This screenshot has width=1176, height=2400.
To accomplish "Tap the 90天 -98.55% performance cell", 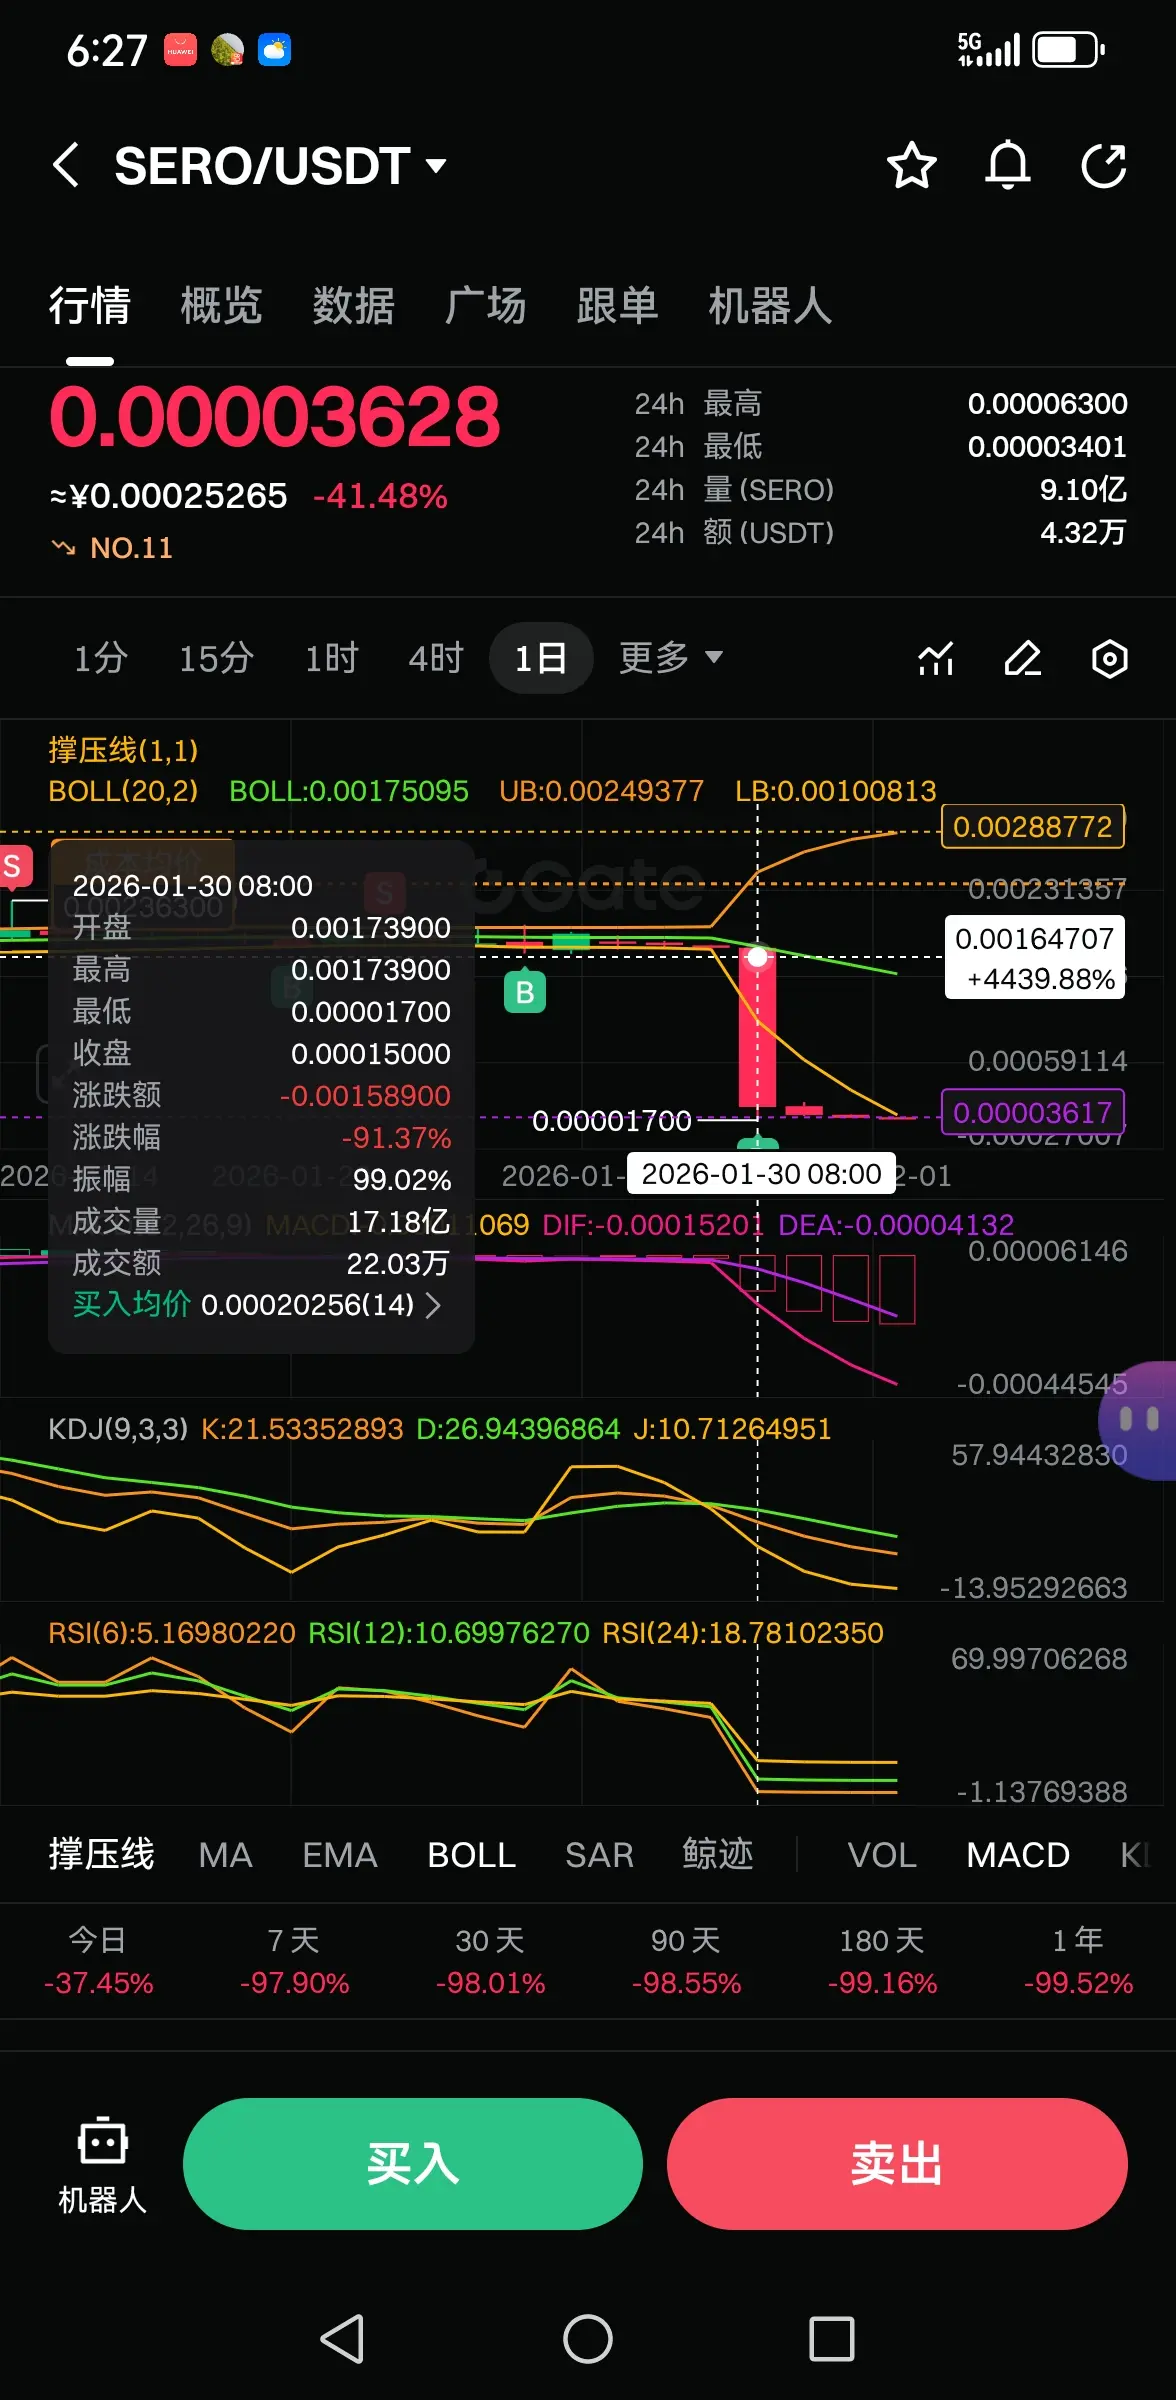I will (x=686, y=1961).
